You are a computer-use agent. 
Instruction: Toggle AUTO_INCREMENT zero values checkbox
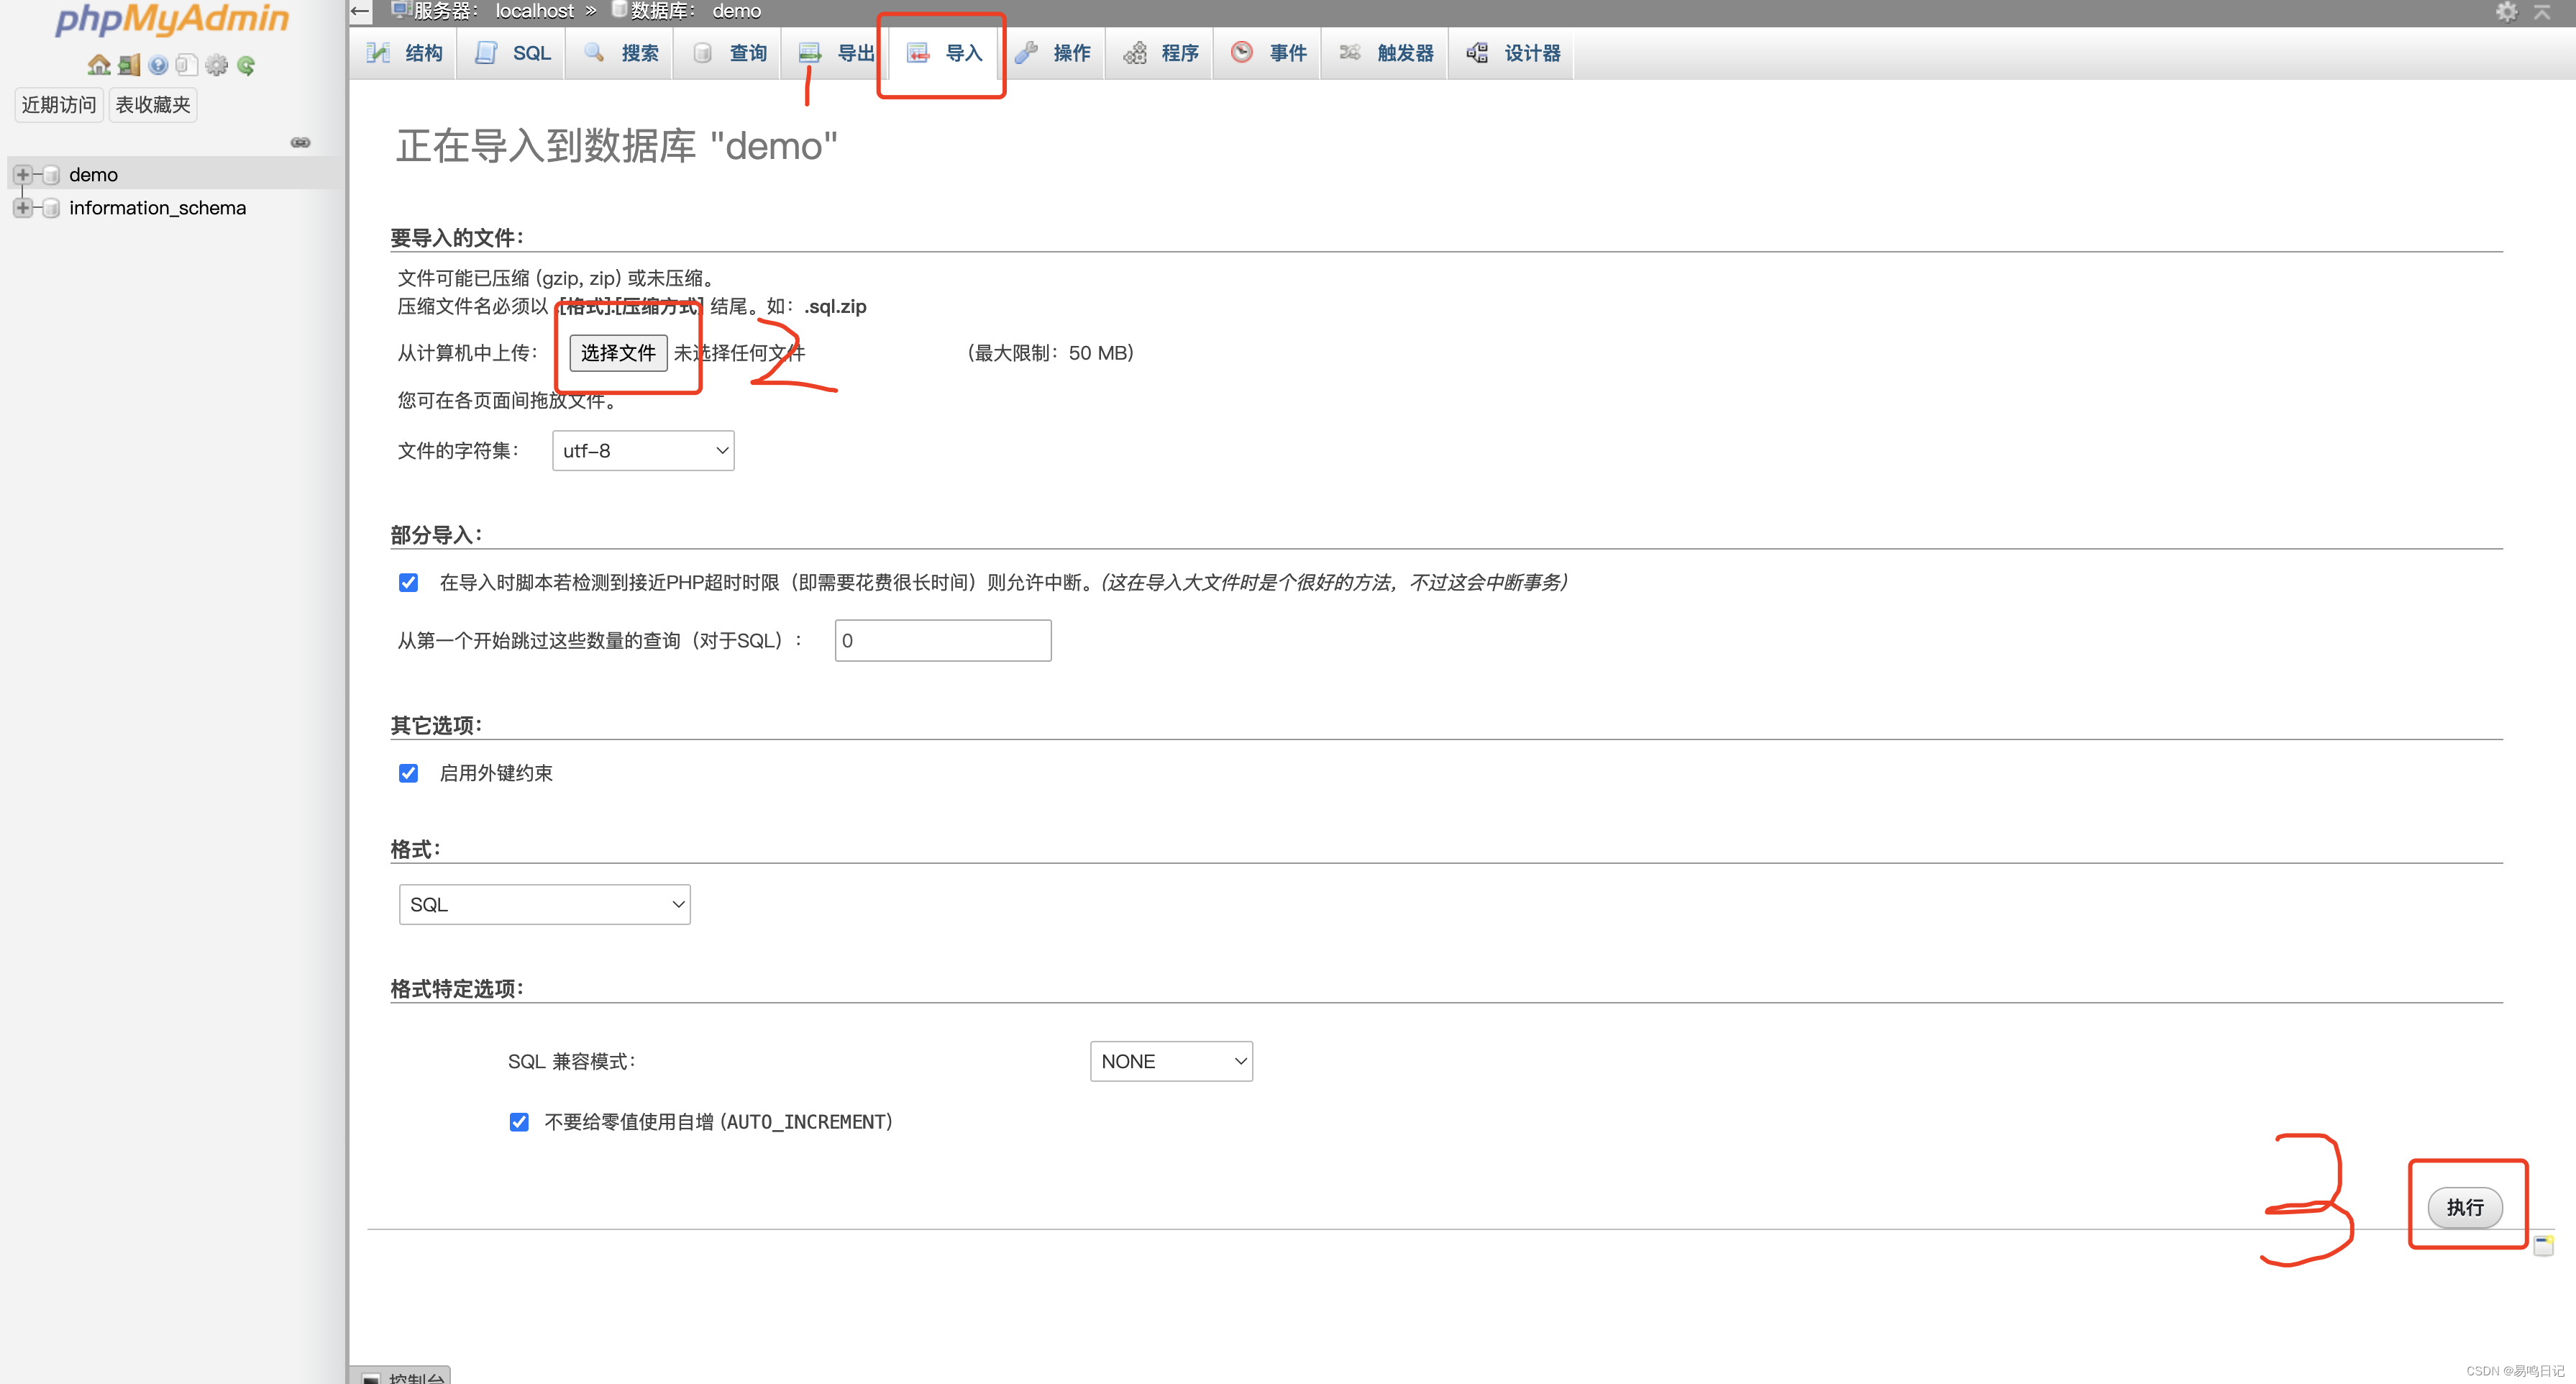click(519, 1122)
